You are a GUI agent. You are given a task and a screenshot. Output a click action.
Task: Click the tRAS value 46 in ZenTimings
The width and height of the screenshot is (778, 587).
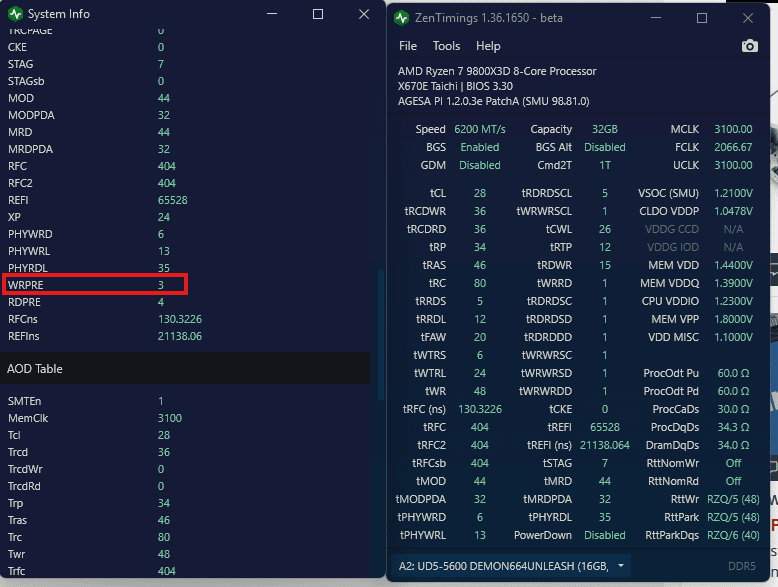[x=480, y=265]
